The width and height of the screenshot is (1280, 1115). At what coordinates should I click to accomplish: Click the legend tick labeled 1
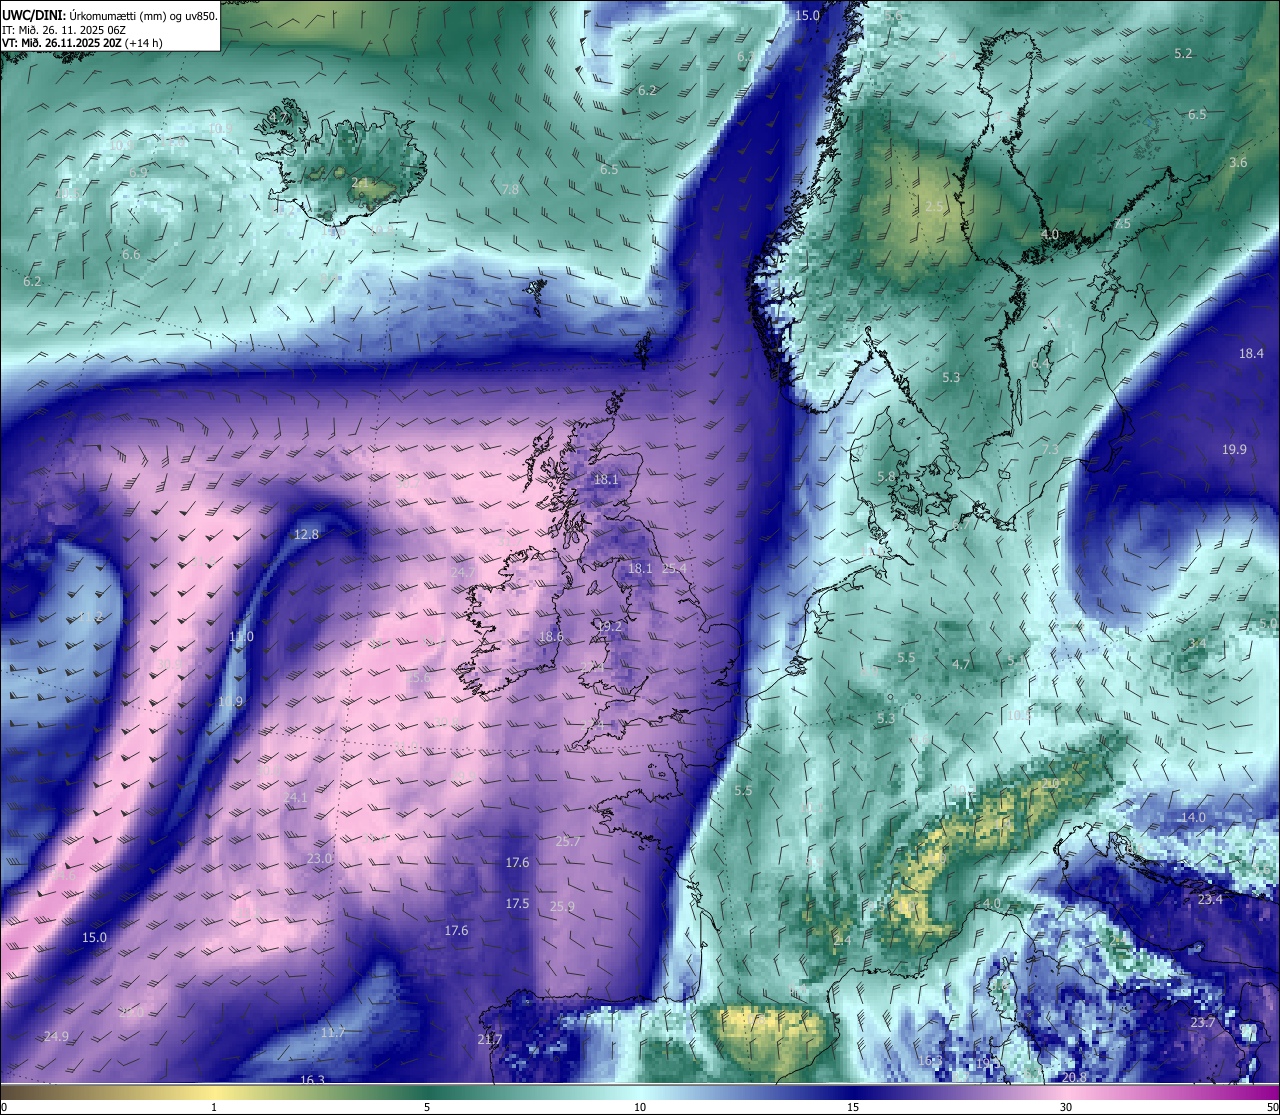pyautogui.click(x=214, y=1107)
